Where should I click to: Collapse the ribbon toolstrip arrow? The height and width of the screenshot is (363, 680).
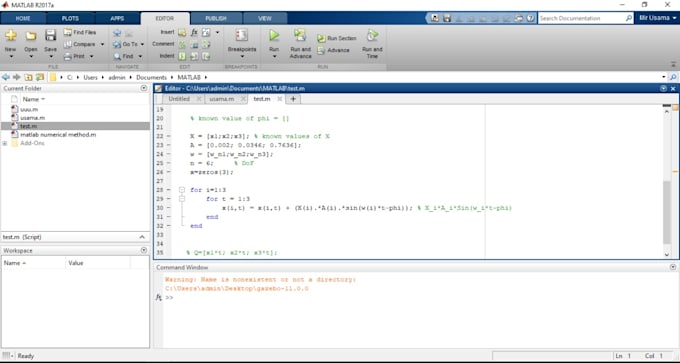click(673, 64)
